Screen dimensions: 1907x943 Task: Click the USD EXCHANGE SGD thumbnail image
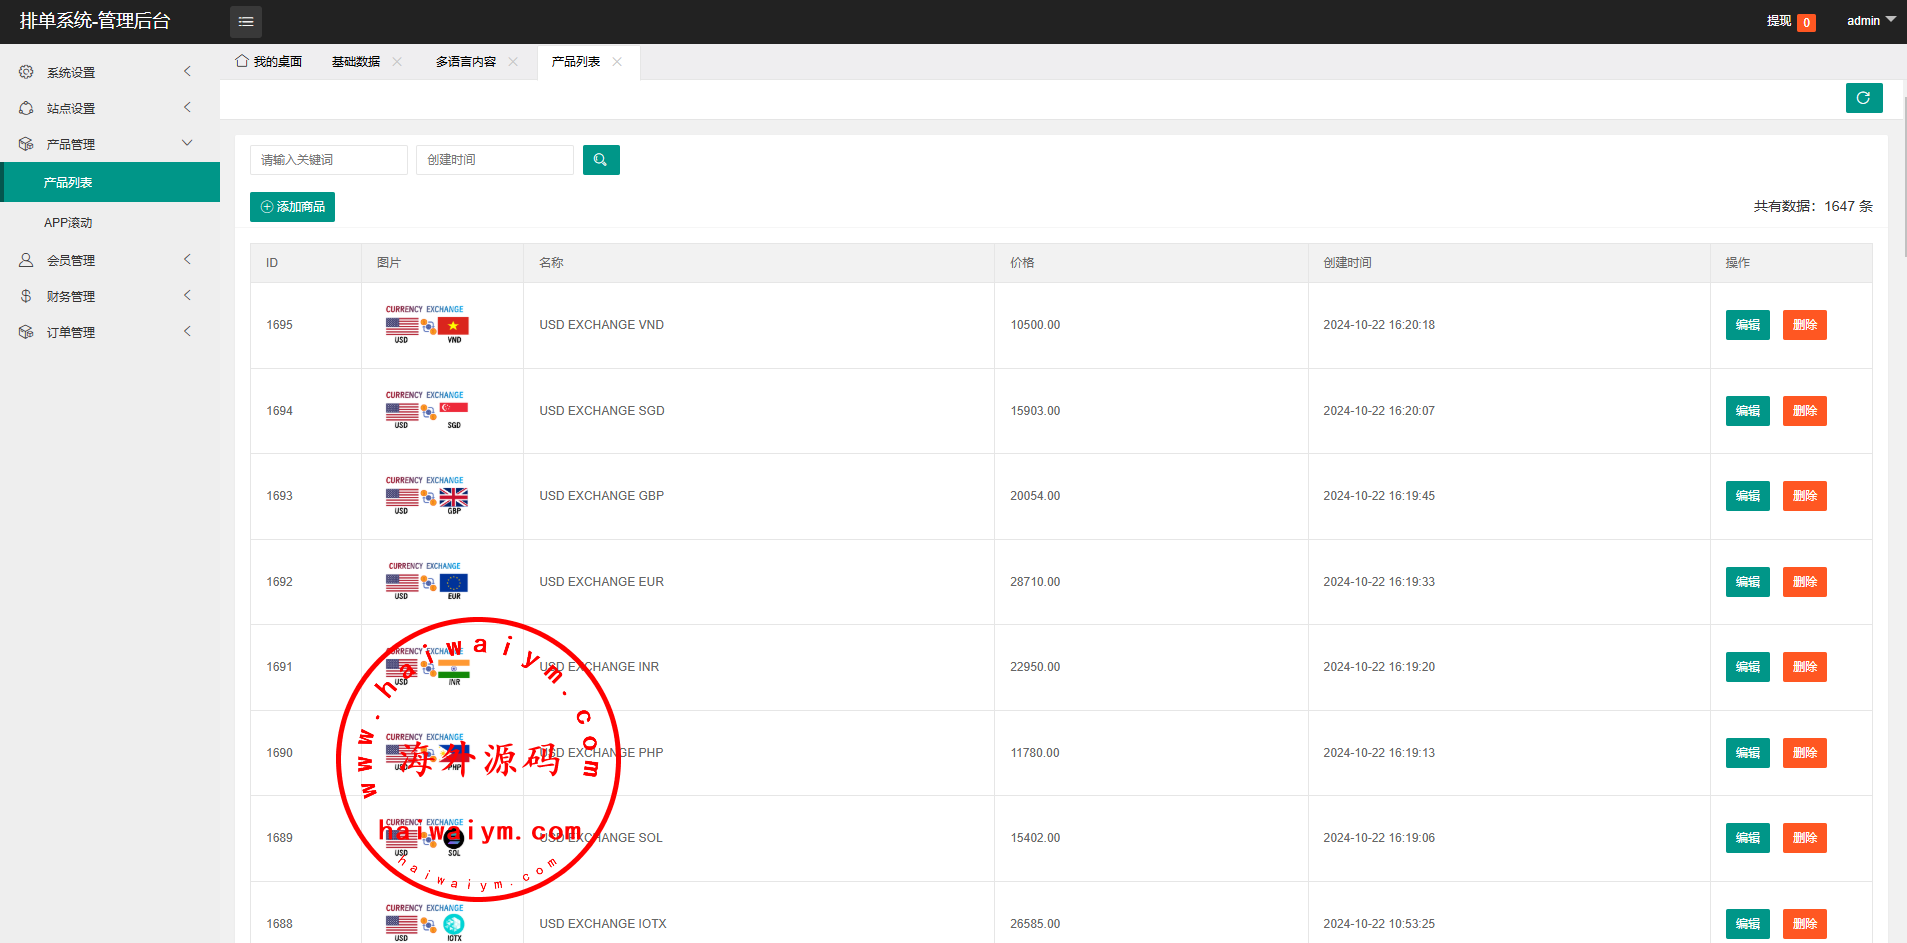[x=427, y=410]
